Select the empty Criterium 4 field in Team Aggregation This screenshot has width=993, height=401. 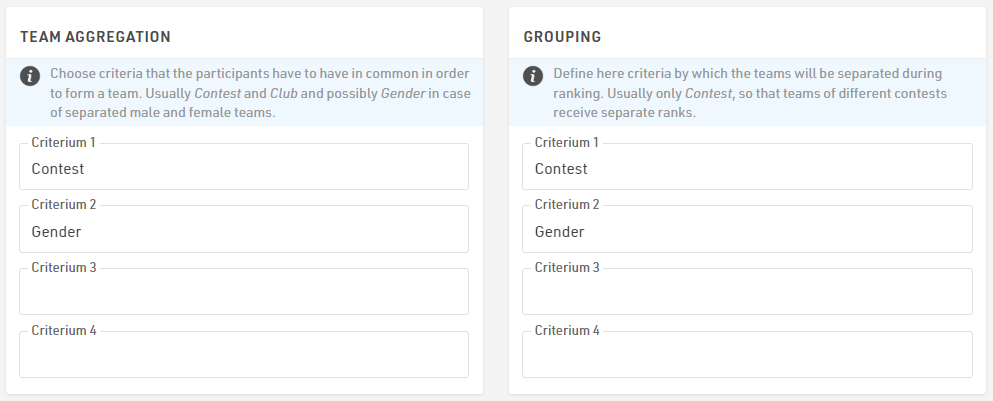pyautogui.click(x=244, y=356)
